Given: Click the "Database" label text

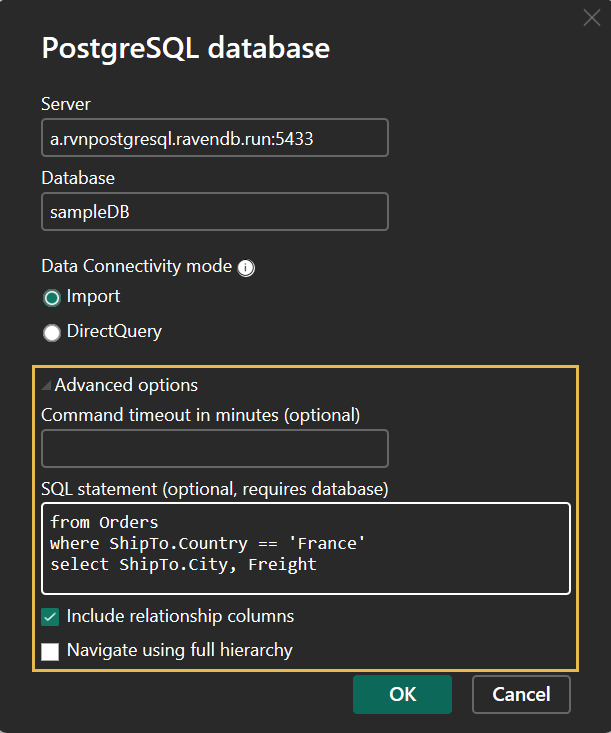Looking at the screenshot, I should (x=78, y=178).
